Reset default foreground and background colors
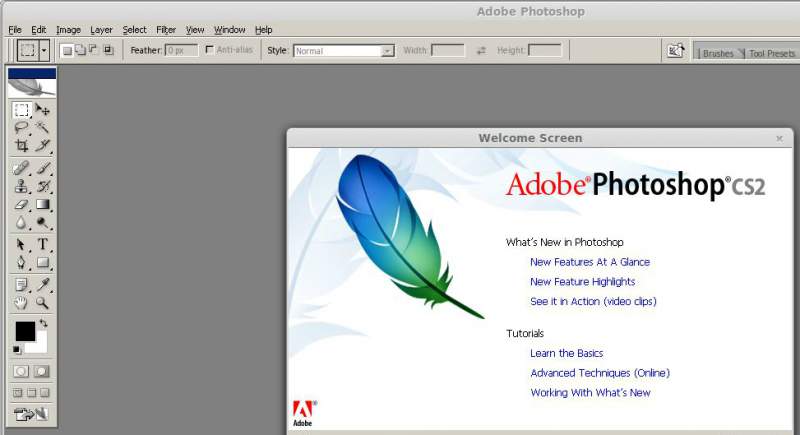Viewport: 800px width, 435px height. point(17,350)
